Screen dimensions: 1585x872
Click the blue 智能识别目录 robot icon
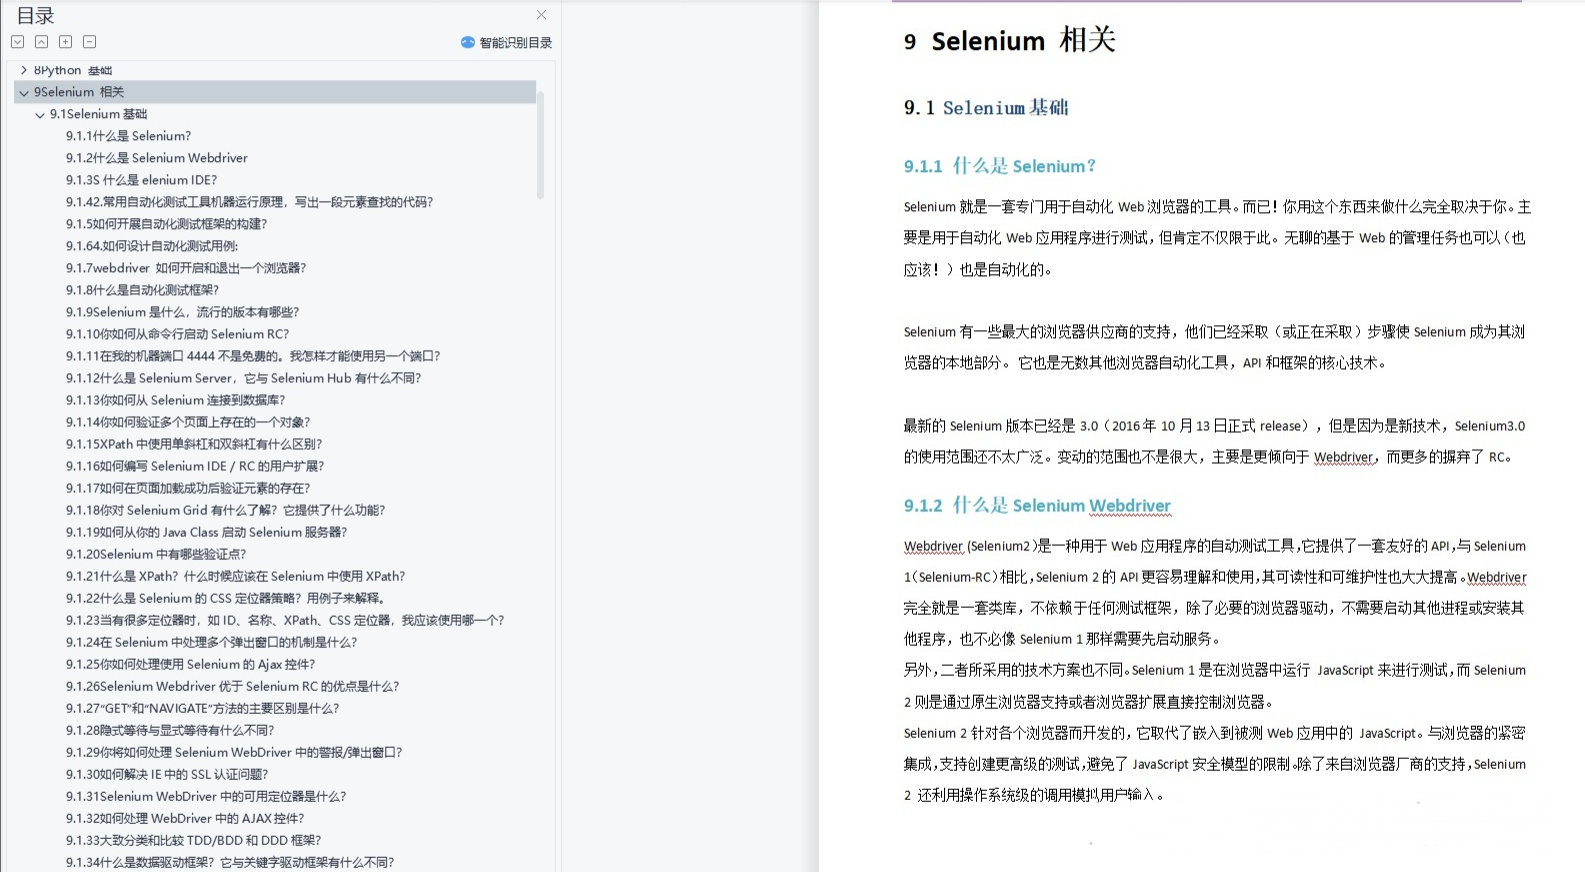coord(467,43)
